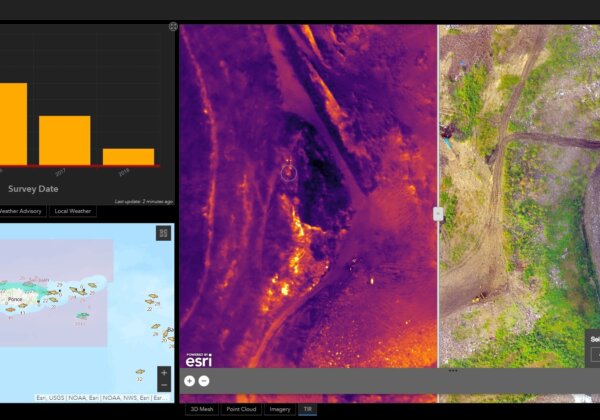The width and height of the screenshot is (600, 420).
Task: Click the Ponce label on map
Action: (12, 297)
